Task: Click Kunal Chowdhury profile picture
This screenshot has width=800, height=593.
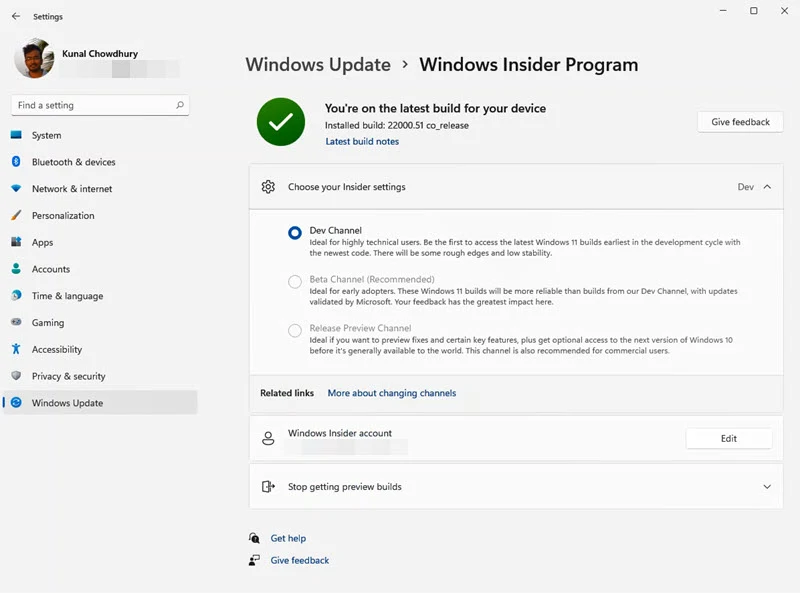Action: click(x=34, y=59)
